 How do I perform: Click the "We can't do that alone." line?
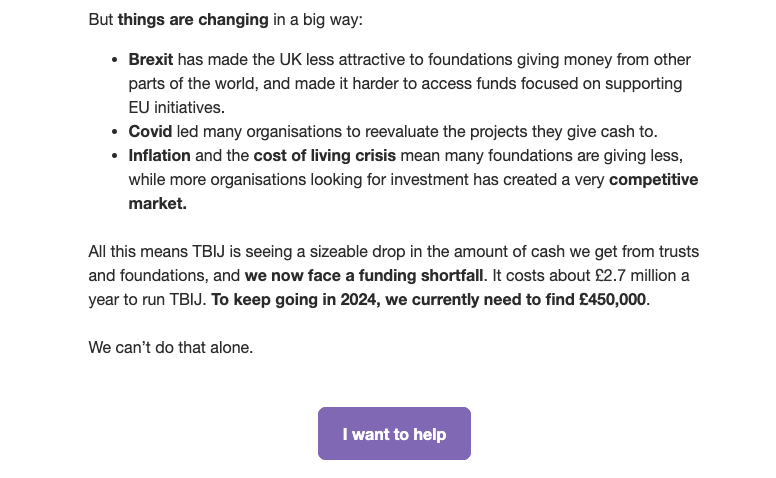pos(170,349)
